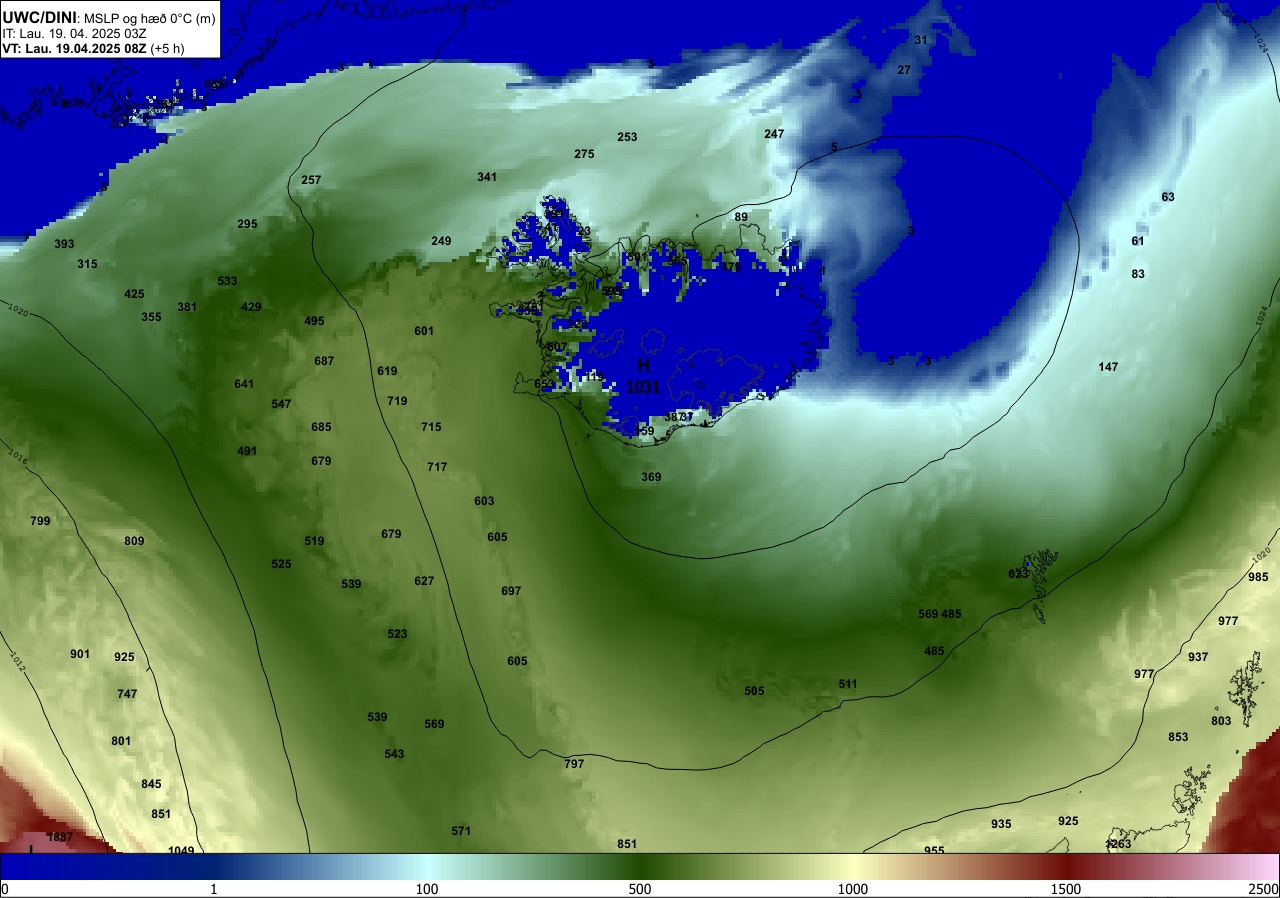Click the 1049 value at bottom left

tap(181, 851)
